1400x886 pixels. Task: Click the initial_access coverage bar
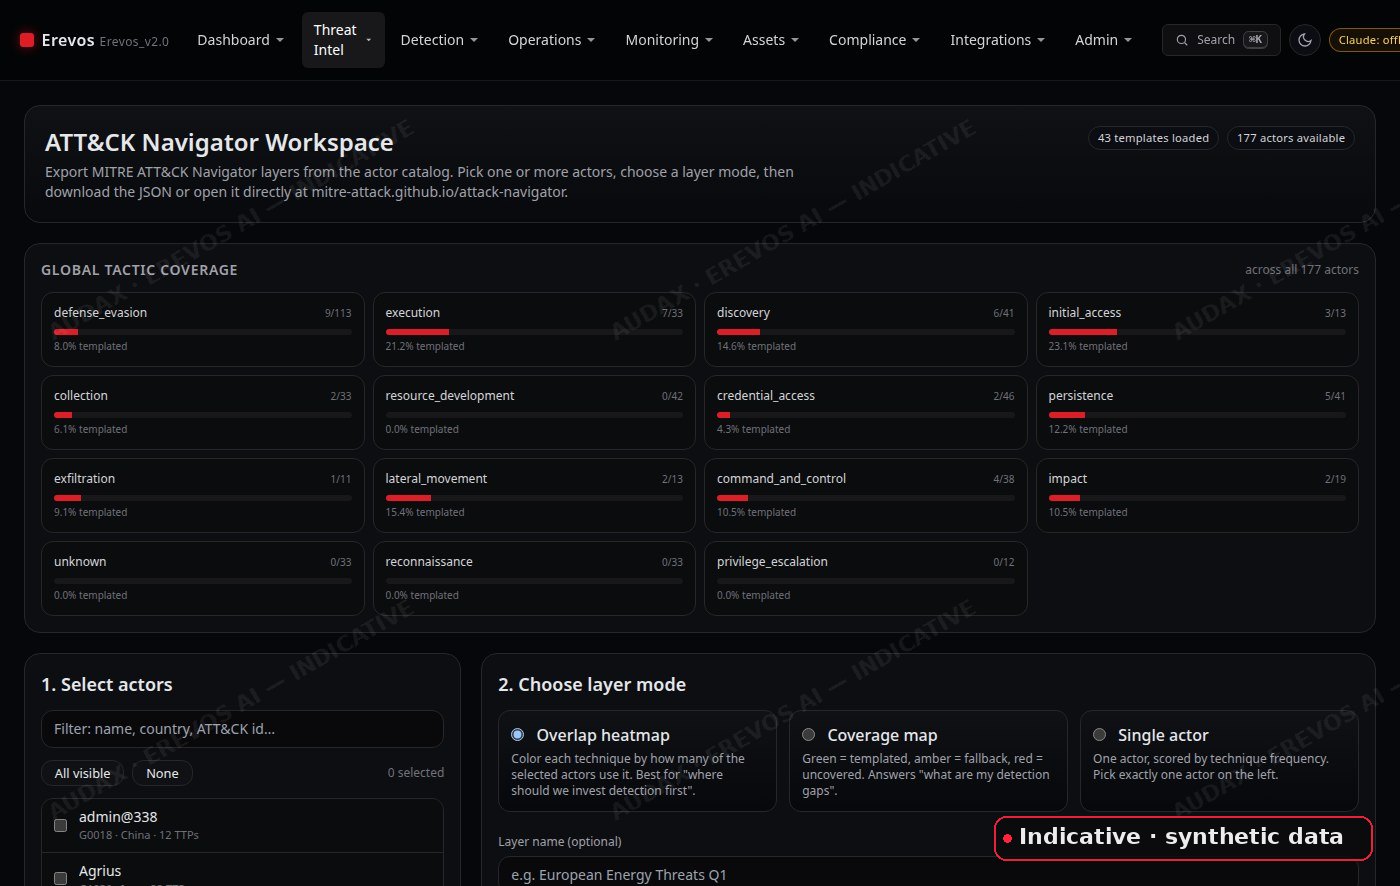click(x=1197, y=332)
